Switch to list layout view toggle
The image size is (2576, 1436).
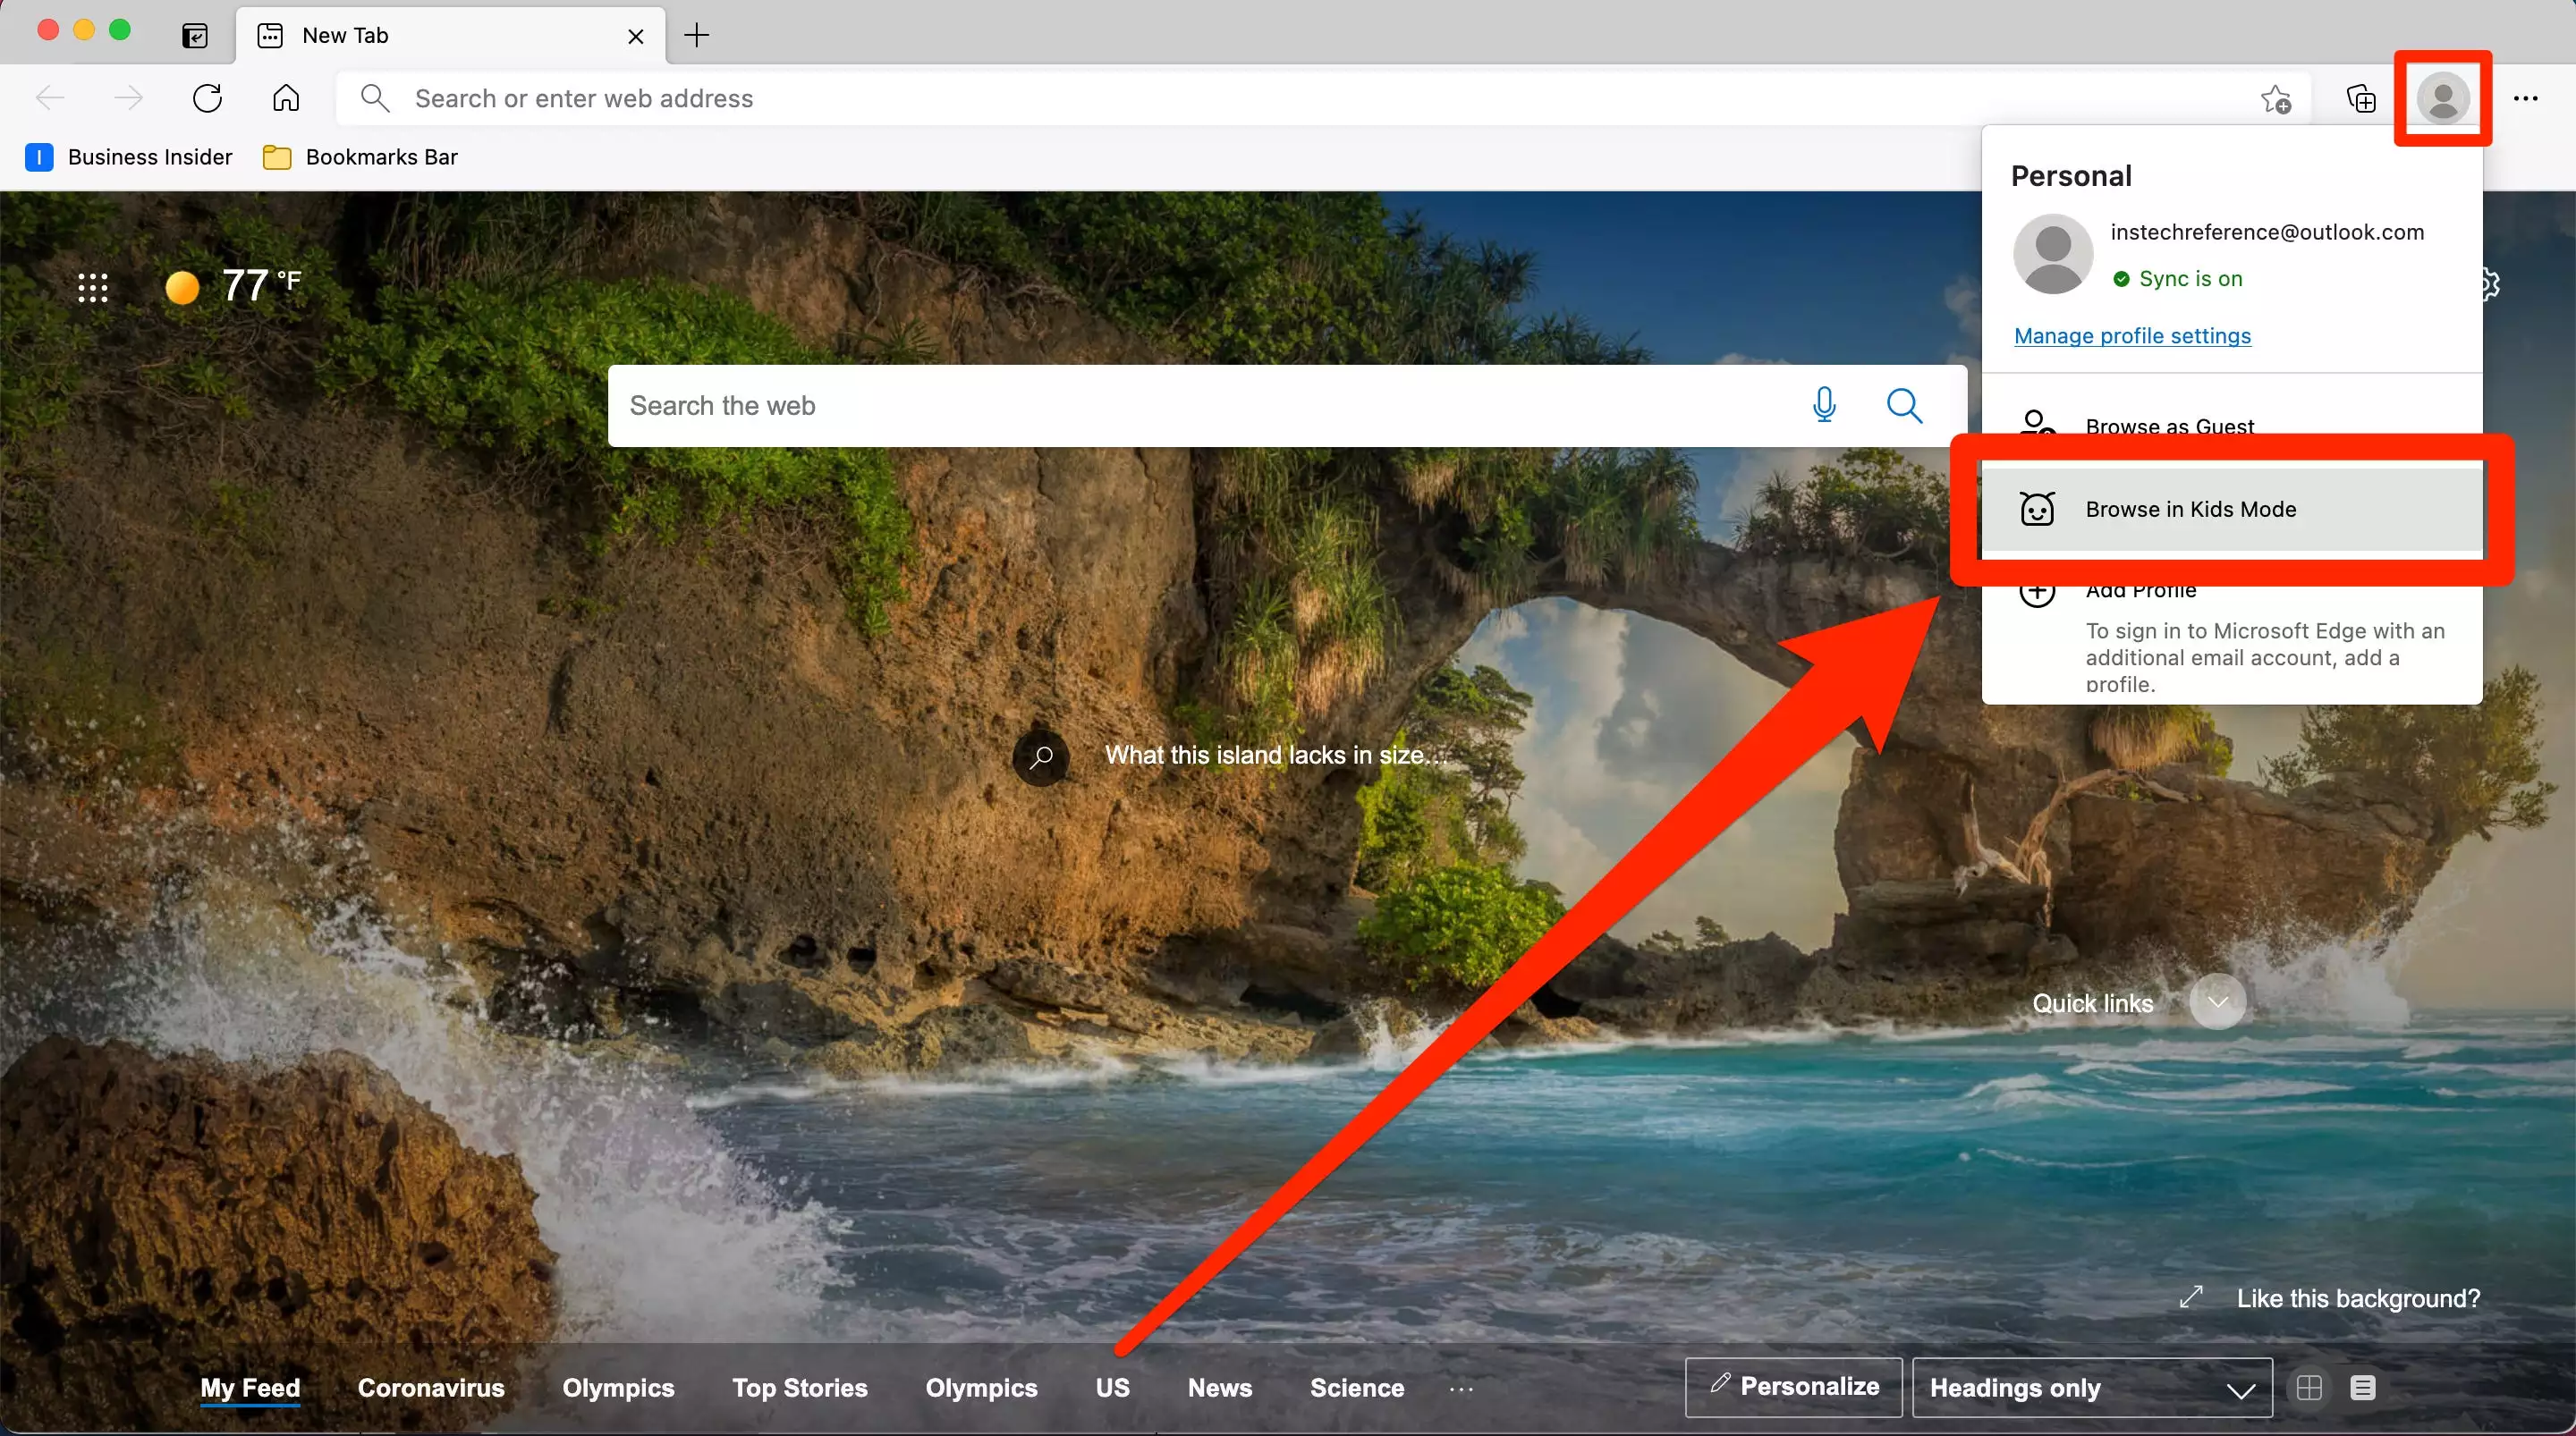2363,1387
